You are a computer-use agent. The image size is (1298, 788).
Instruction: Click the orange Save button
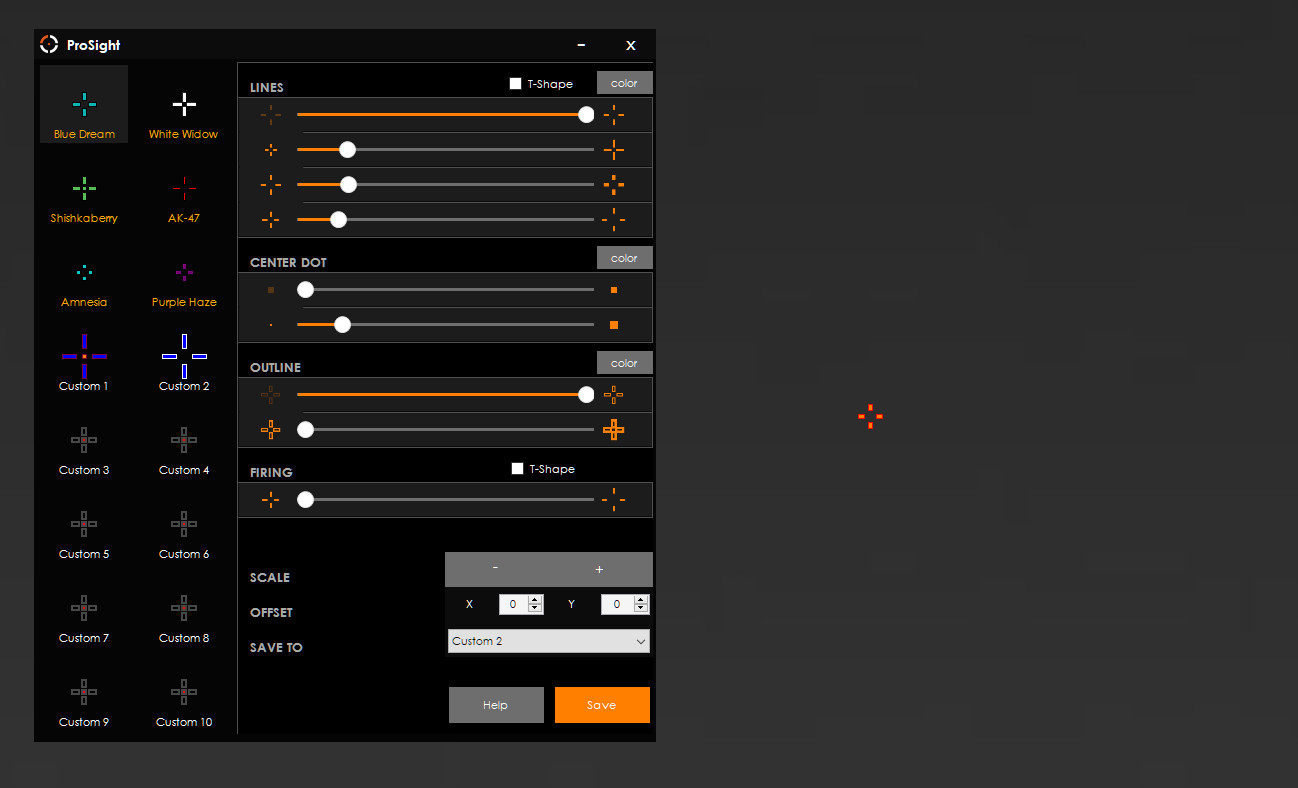[x=602, y=705]
